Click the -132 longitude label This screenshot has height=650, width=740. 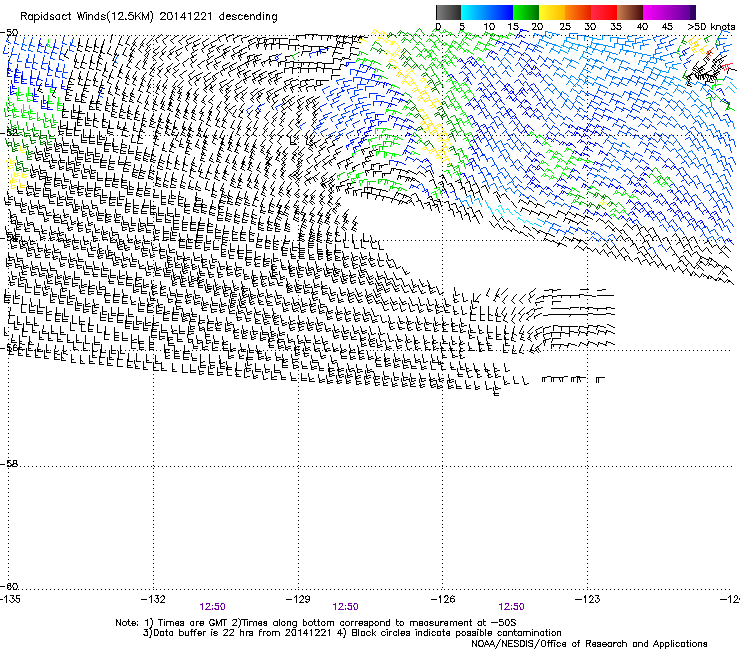click(154, 599)
